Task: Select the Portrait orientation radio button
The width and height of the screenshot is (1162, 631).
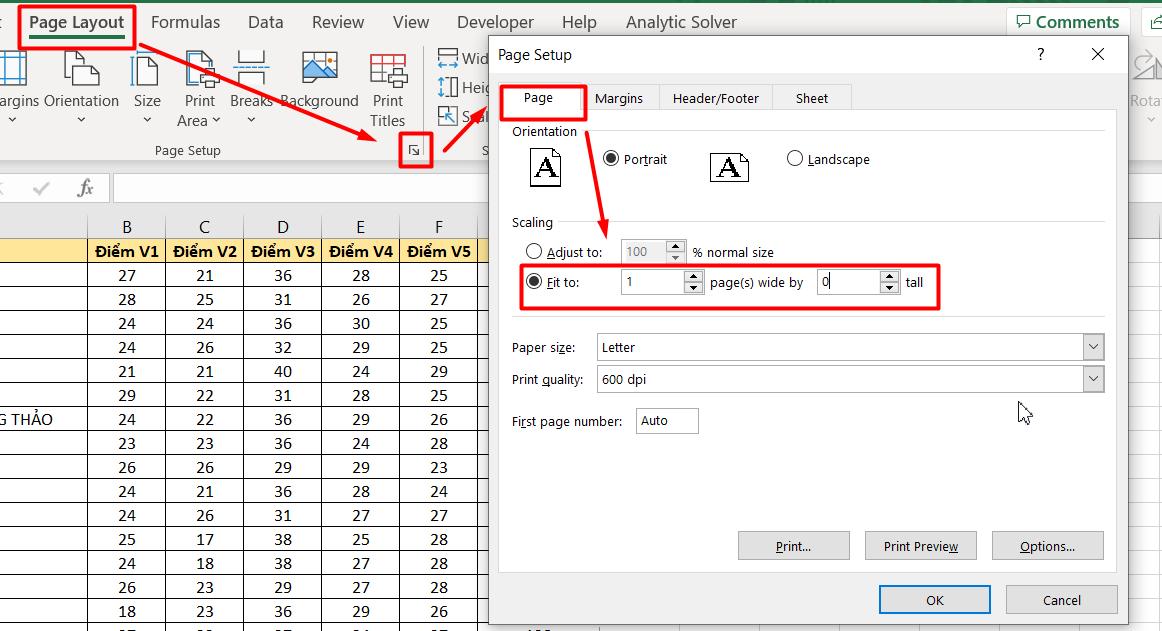Action: click(611, 159)
